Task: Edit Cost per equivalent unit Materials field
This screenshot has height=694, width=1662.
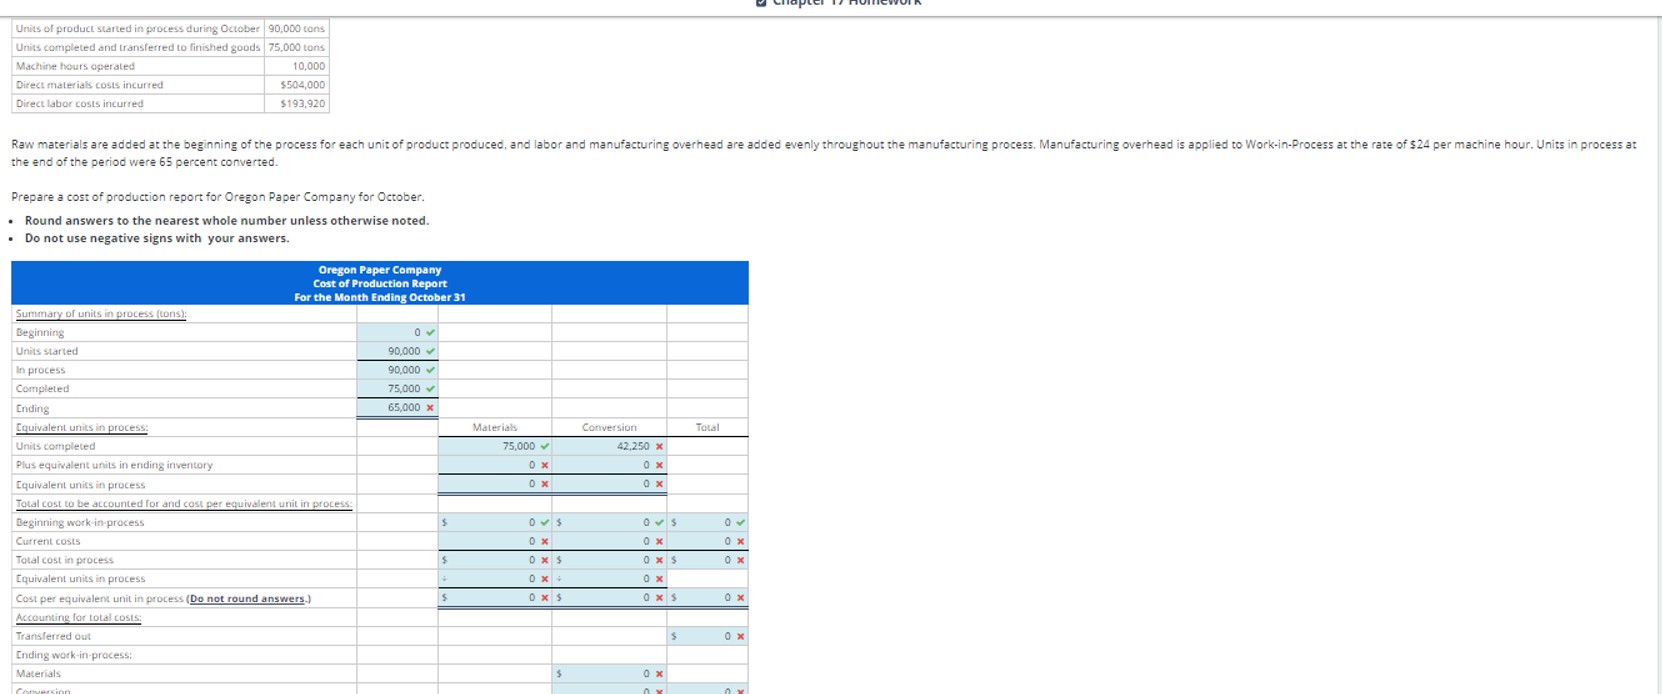Action: (x=494, y=598)
